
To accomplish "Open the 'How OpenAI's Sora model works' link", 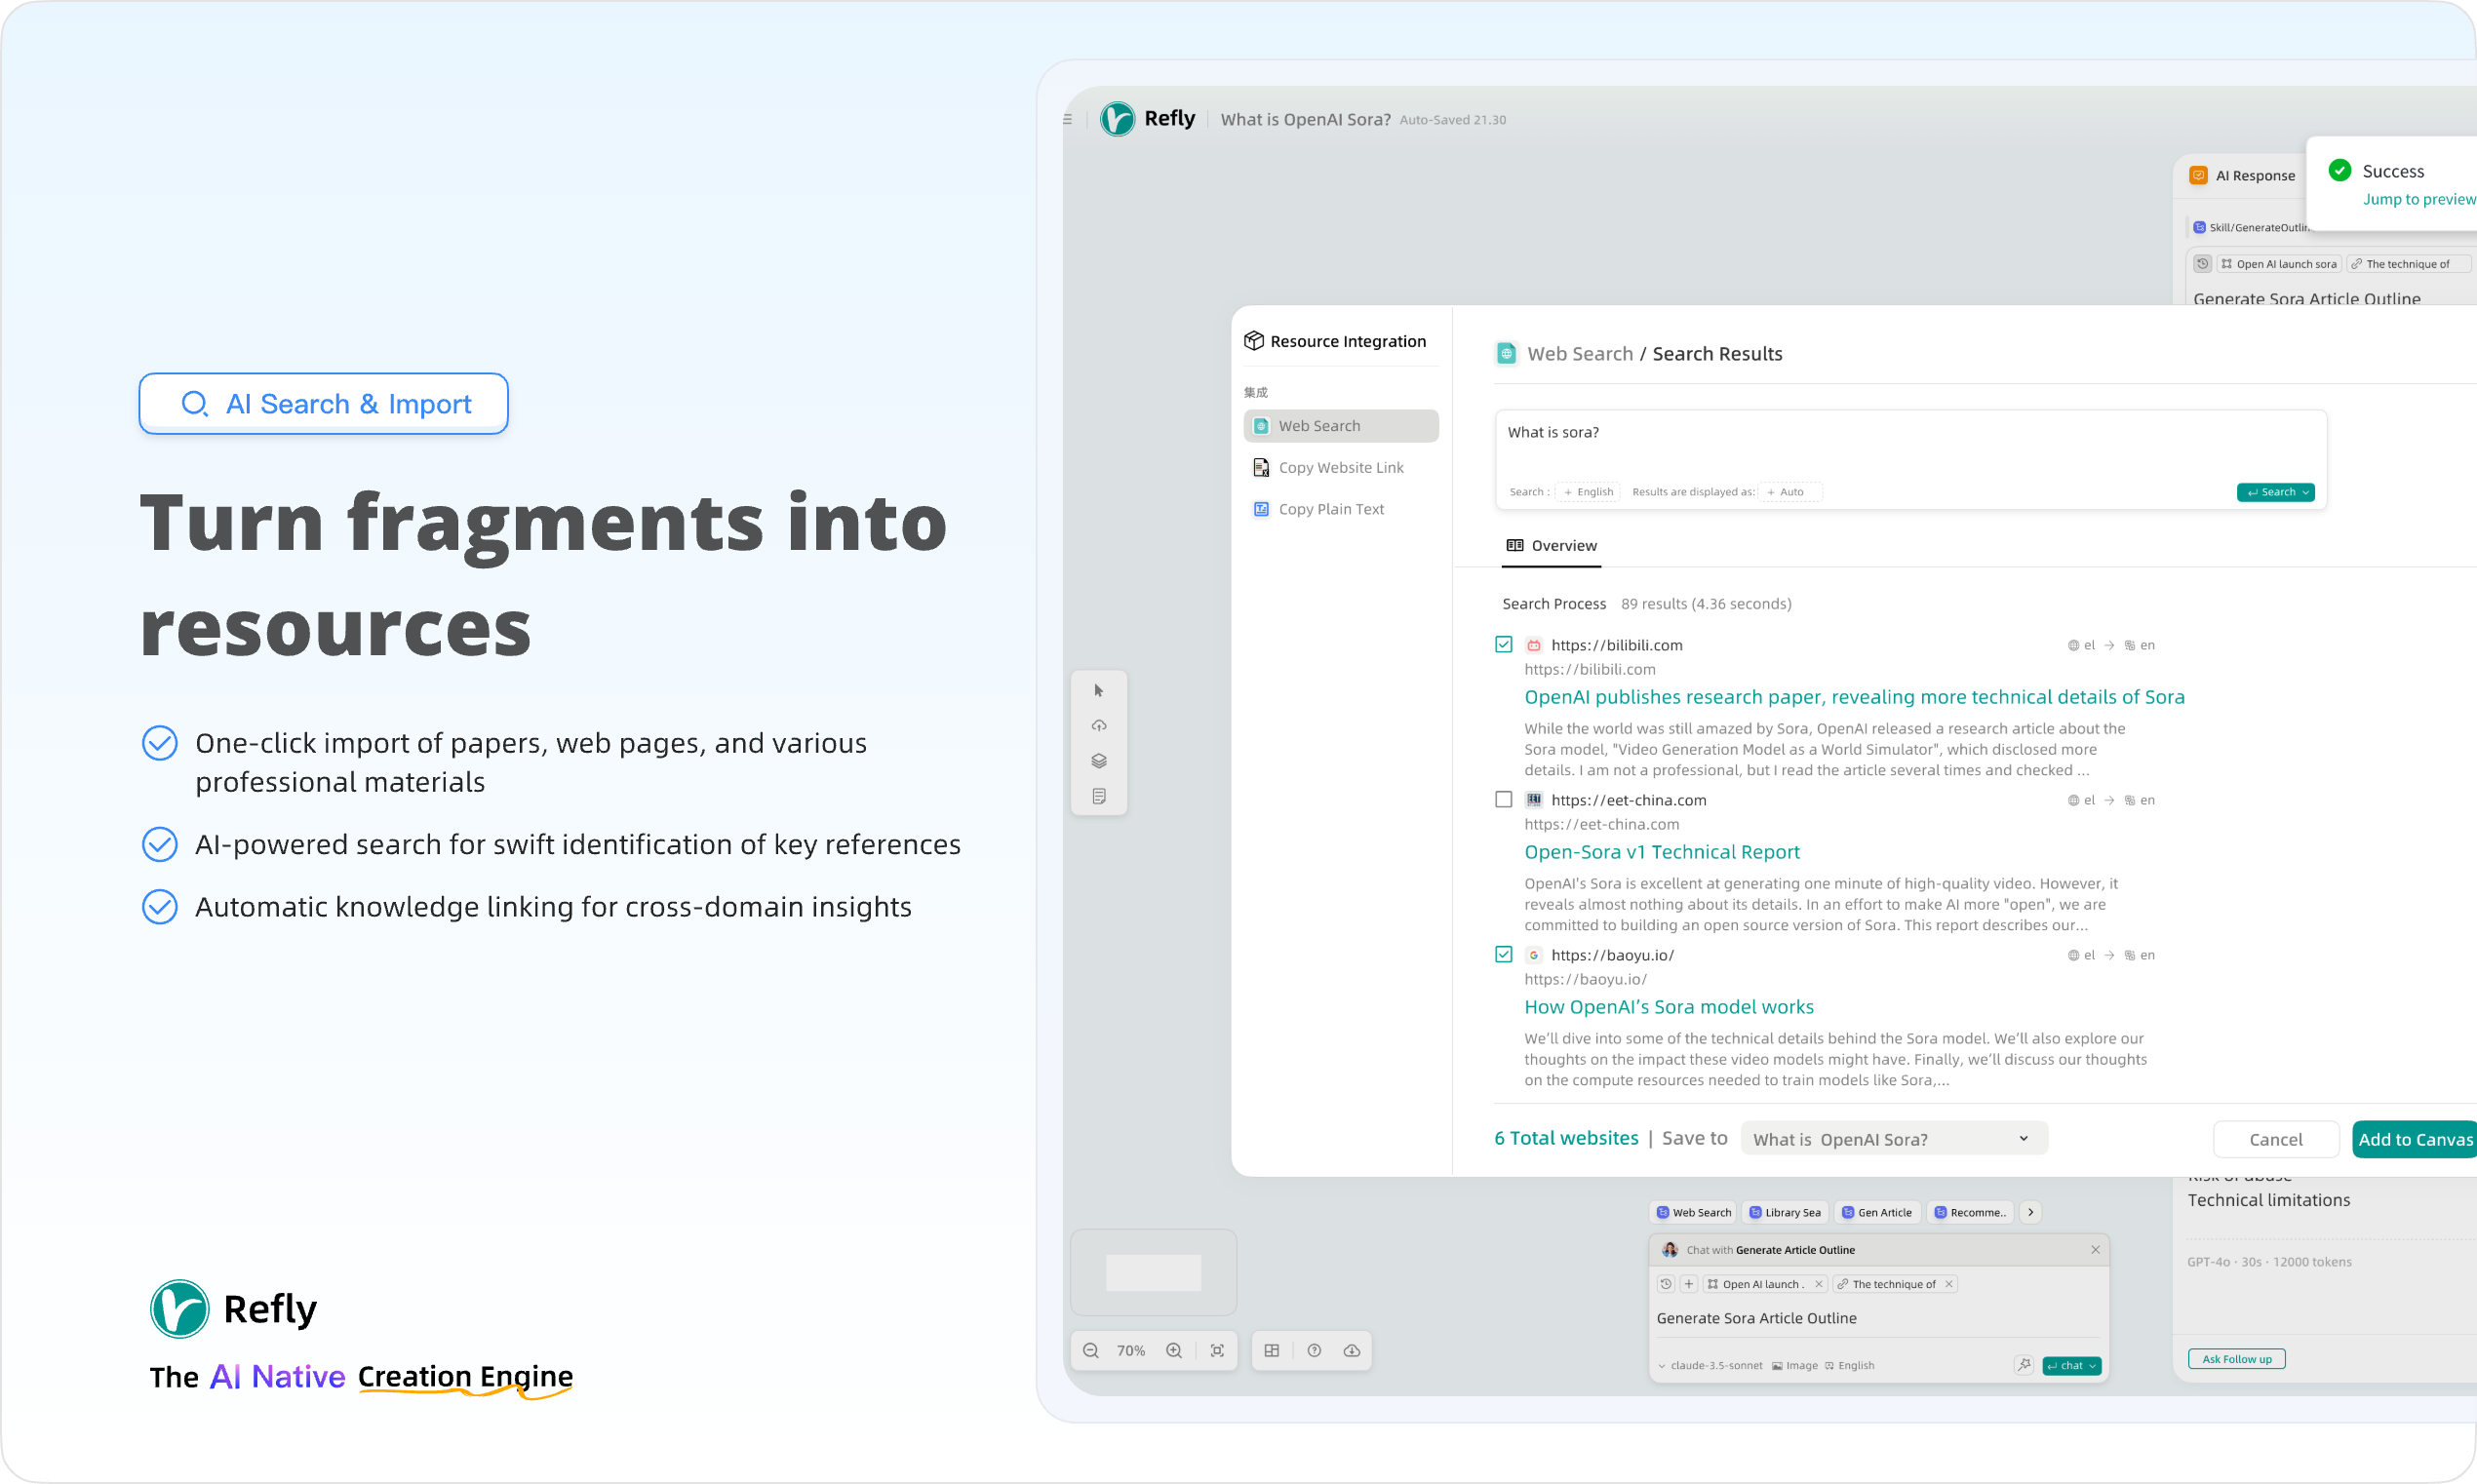I will 1668,1007.
